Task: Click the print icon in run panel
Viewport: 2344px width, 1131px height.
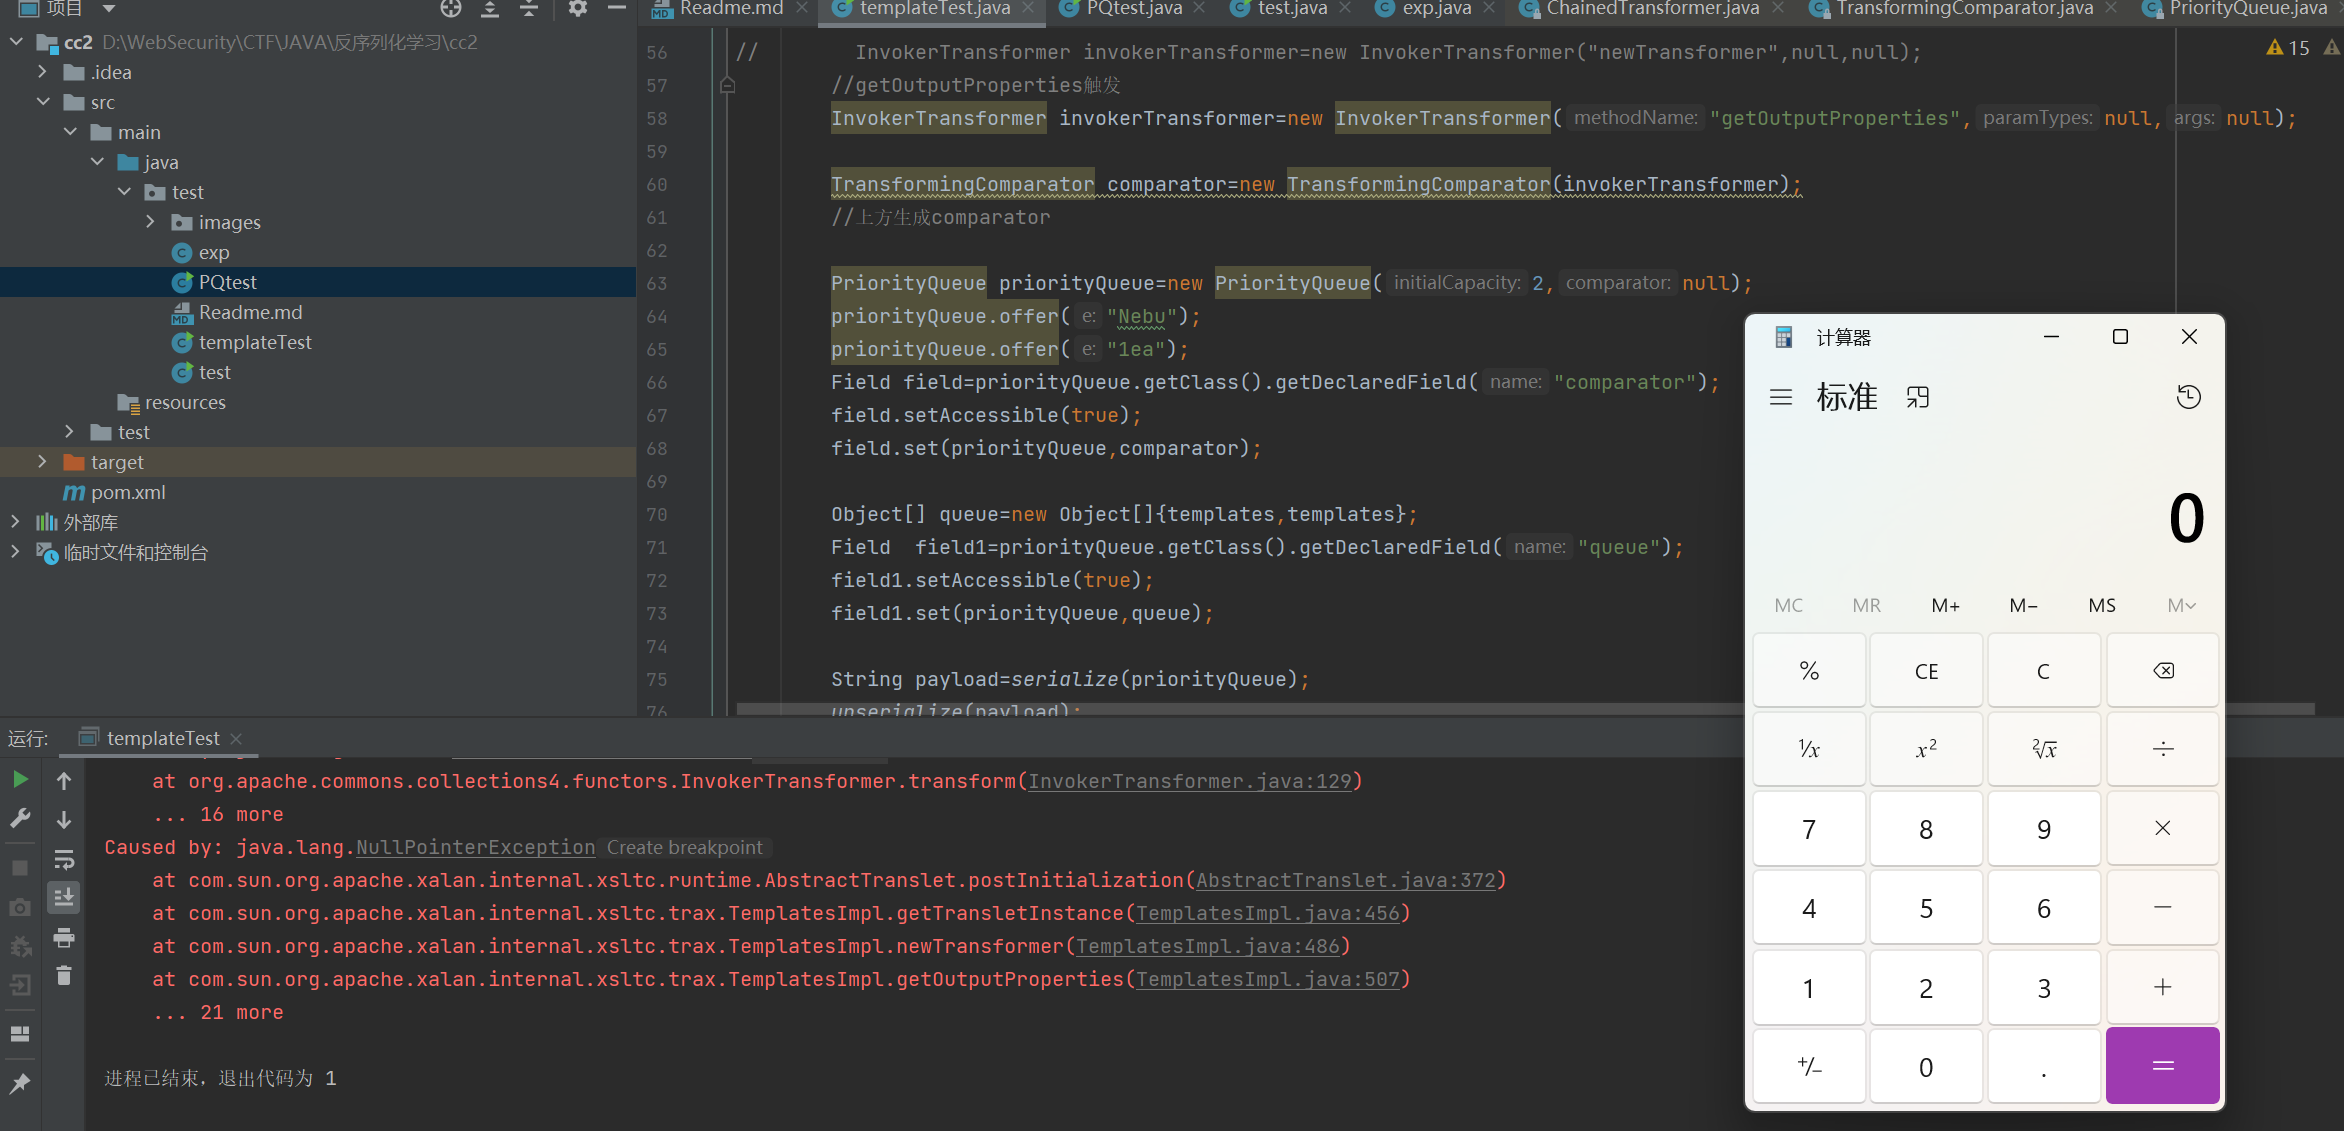Action: [64, 938]
